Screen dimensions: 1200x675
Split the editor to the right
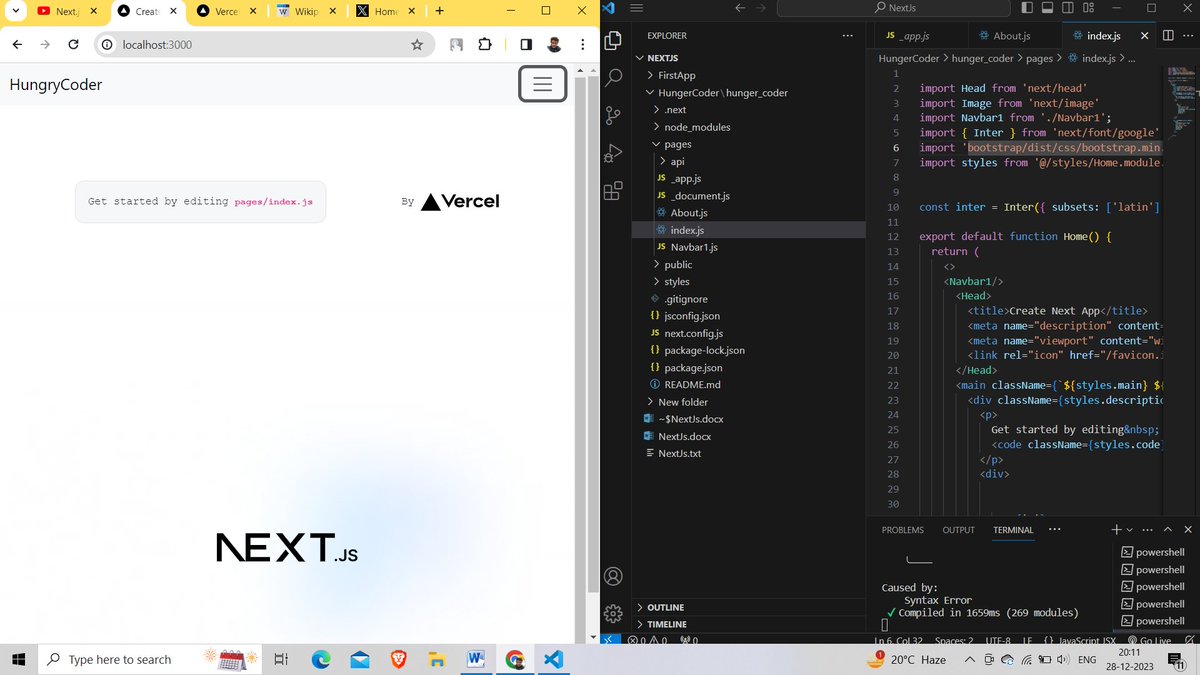[x=1168, y=35]
